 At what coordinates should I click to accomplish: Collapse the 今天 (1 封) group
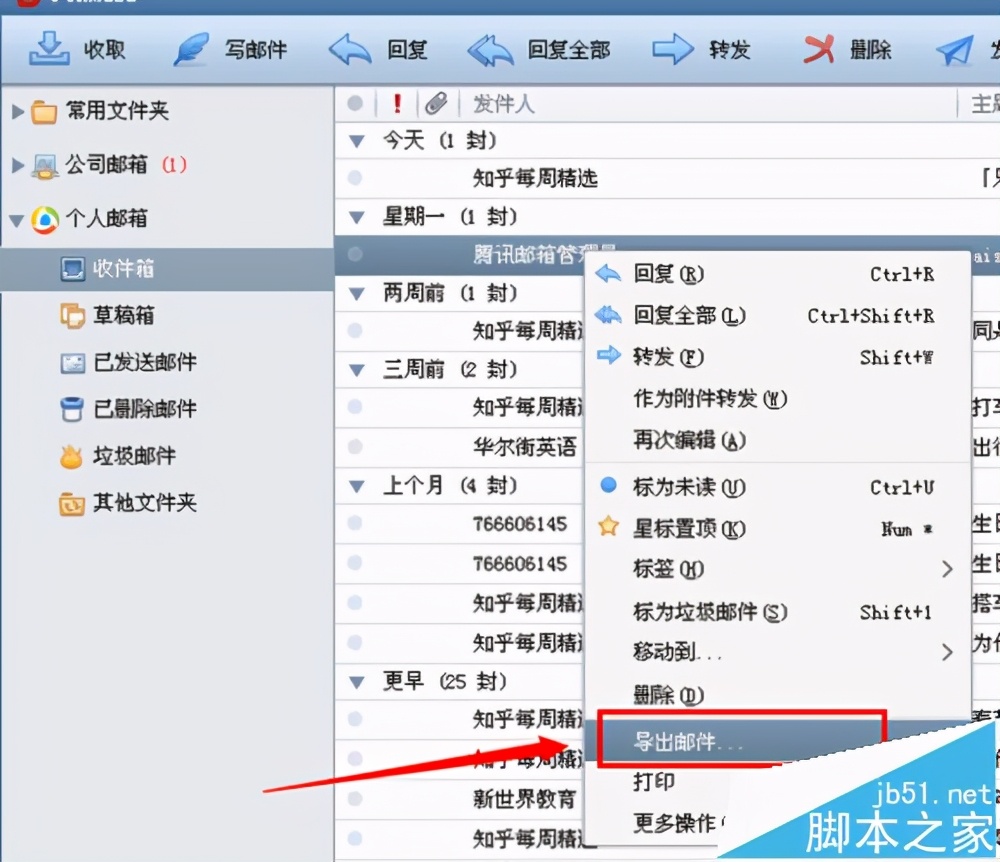pos(357,141)
